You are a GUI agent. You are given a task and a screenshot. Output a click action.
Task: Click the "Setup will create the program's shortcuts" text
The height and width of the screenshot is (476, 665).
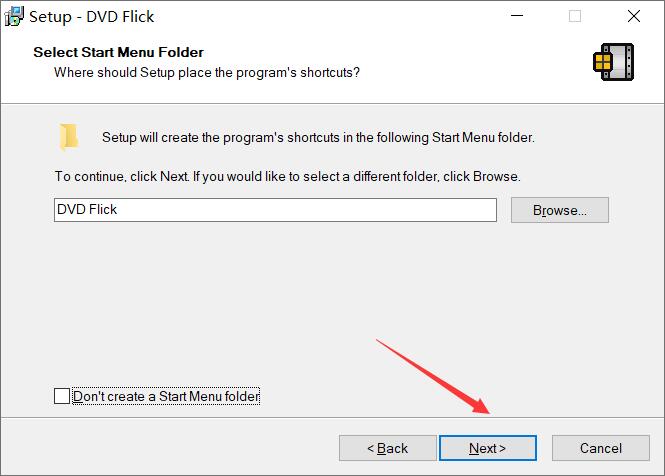pyautogui.click(x=318, y=137)
